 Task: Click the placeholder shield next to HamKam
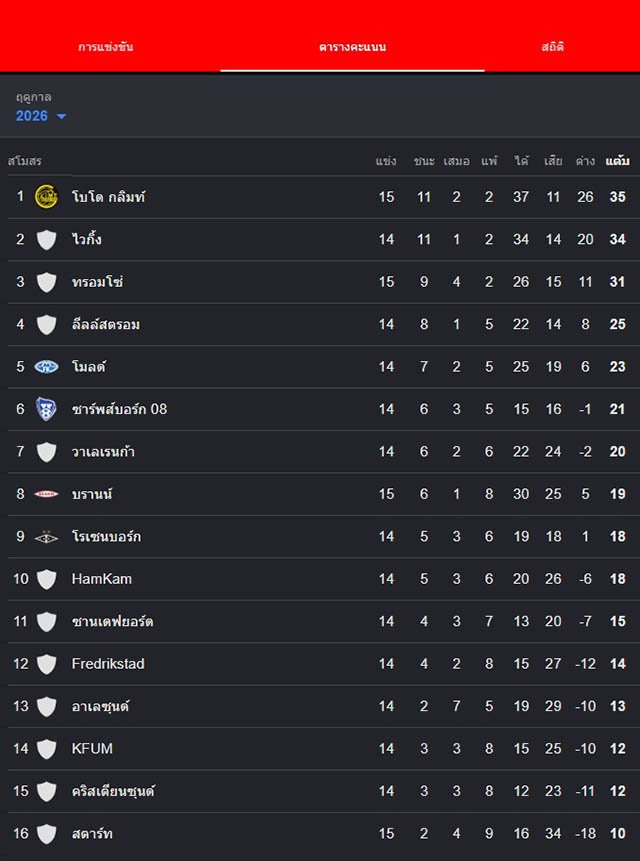click(x=46, y=579)
